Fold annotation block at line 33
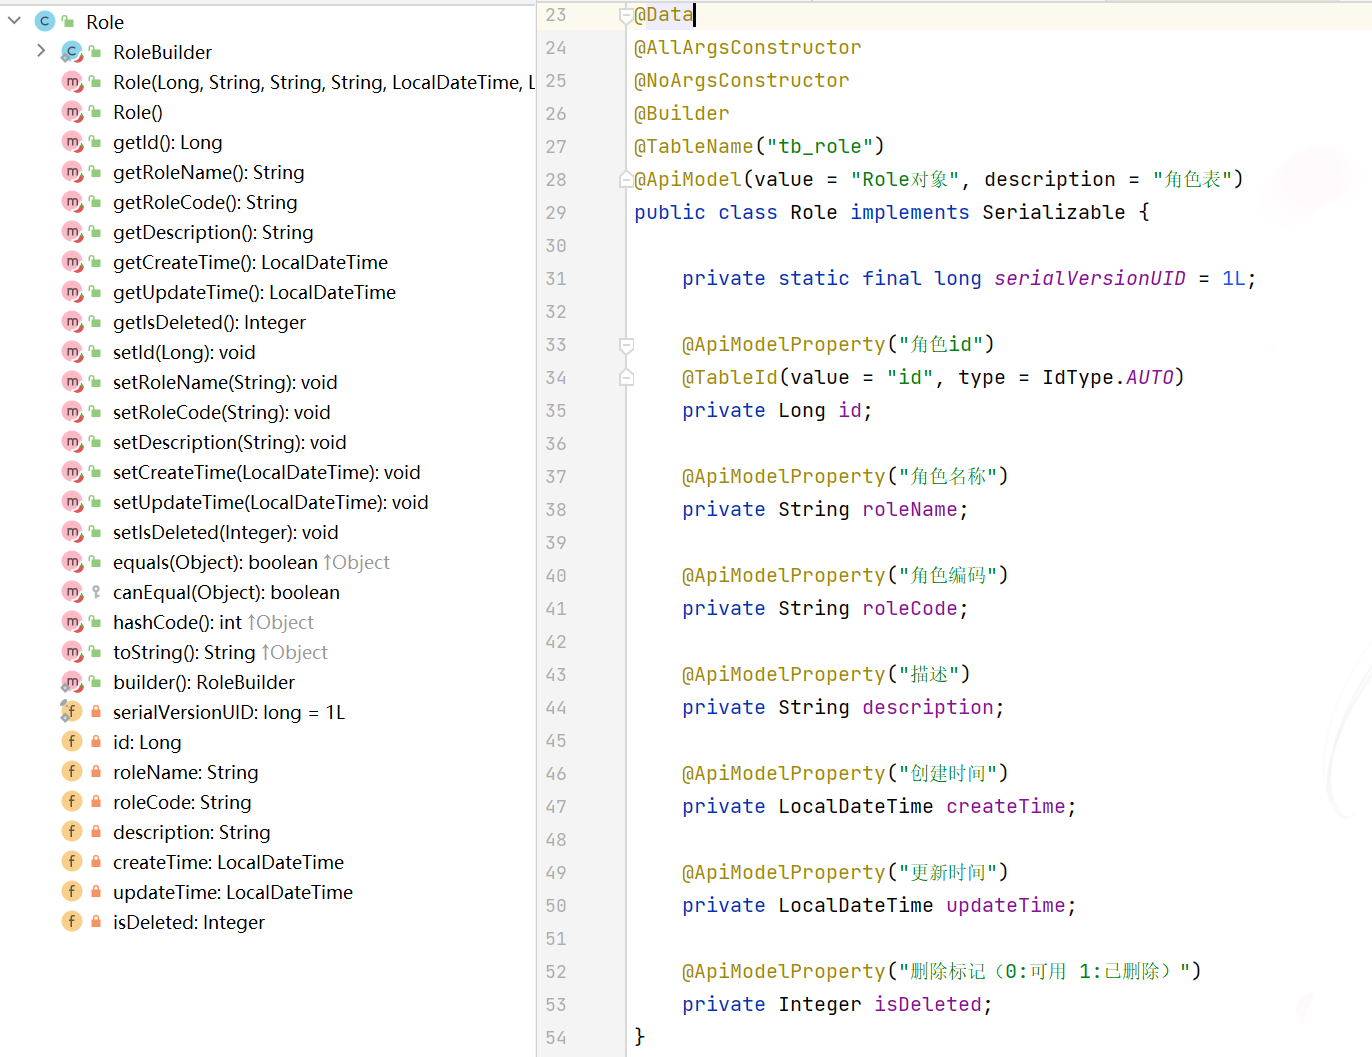The image size is (1372, 1057). (x=626, y=345)
